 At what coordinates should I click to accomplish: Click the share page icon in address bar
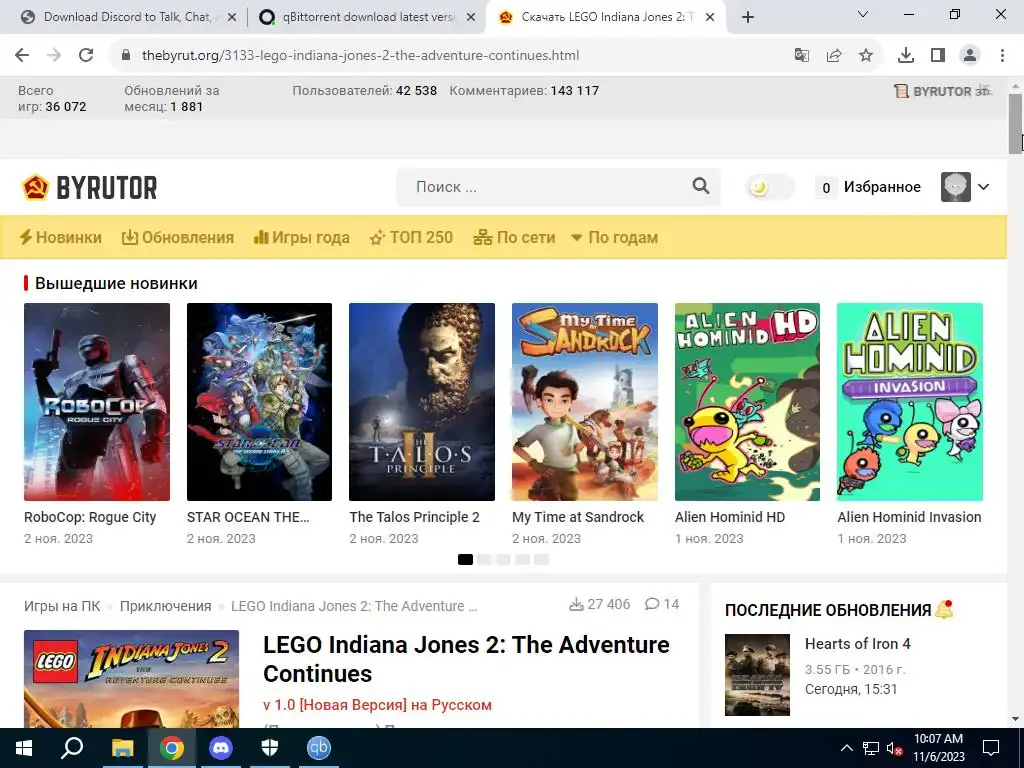pyautogui.click(x=834, y=56)
